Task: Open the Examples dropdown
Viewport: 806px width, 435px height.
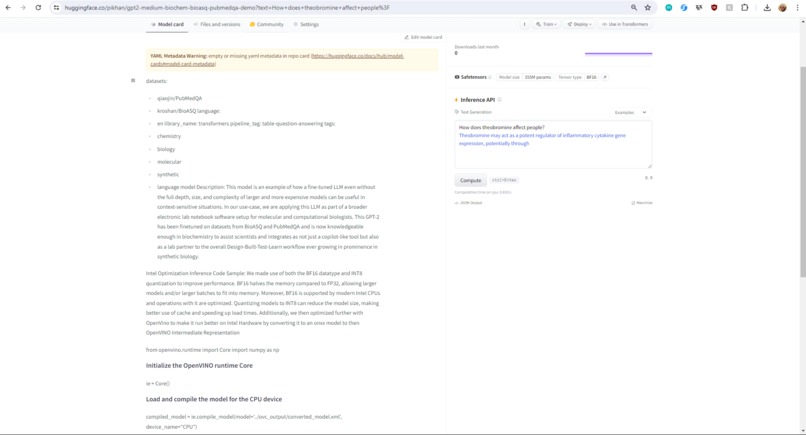Action: tap(631, 112)
